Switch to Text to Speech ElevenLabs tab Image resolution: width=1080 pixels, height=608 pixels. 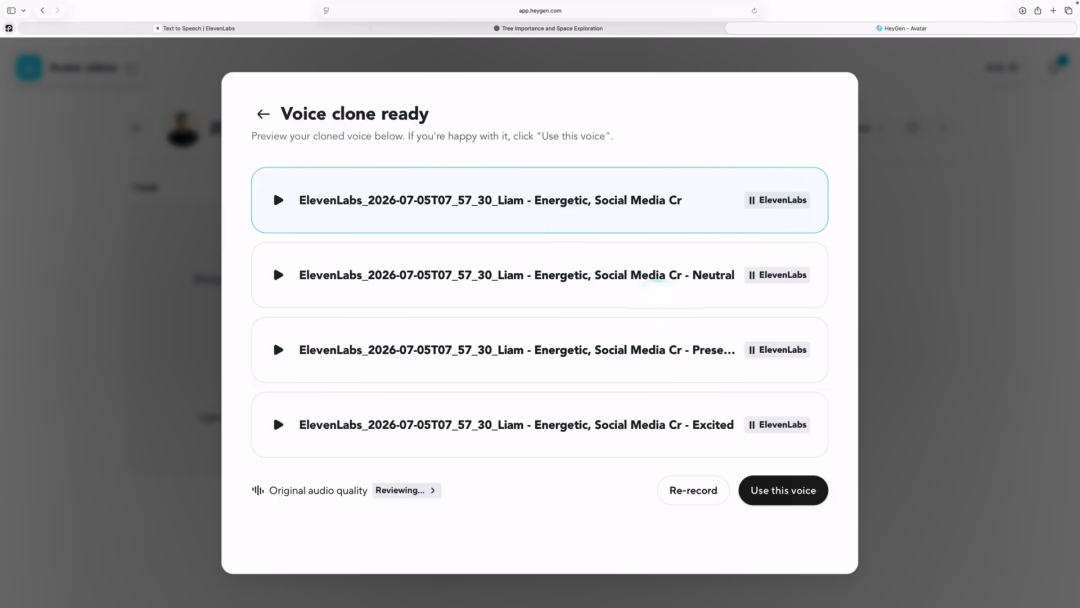(x=195, y=28)
